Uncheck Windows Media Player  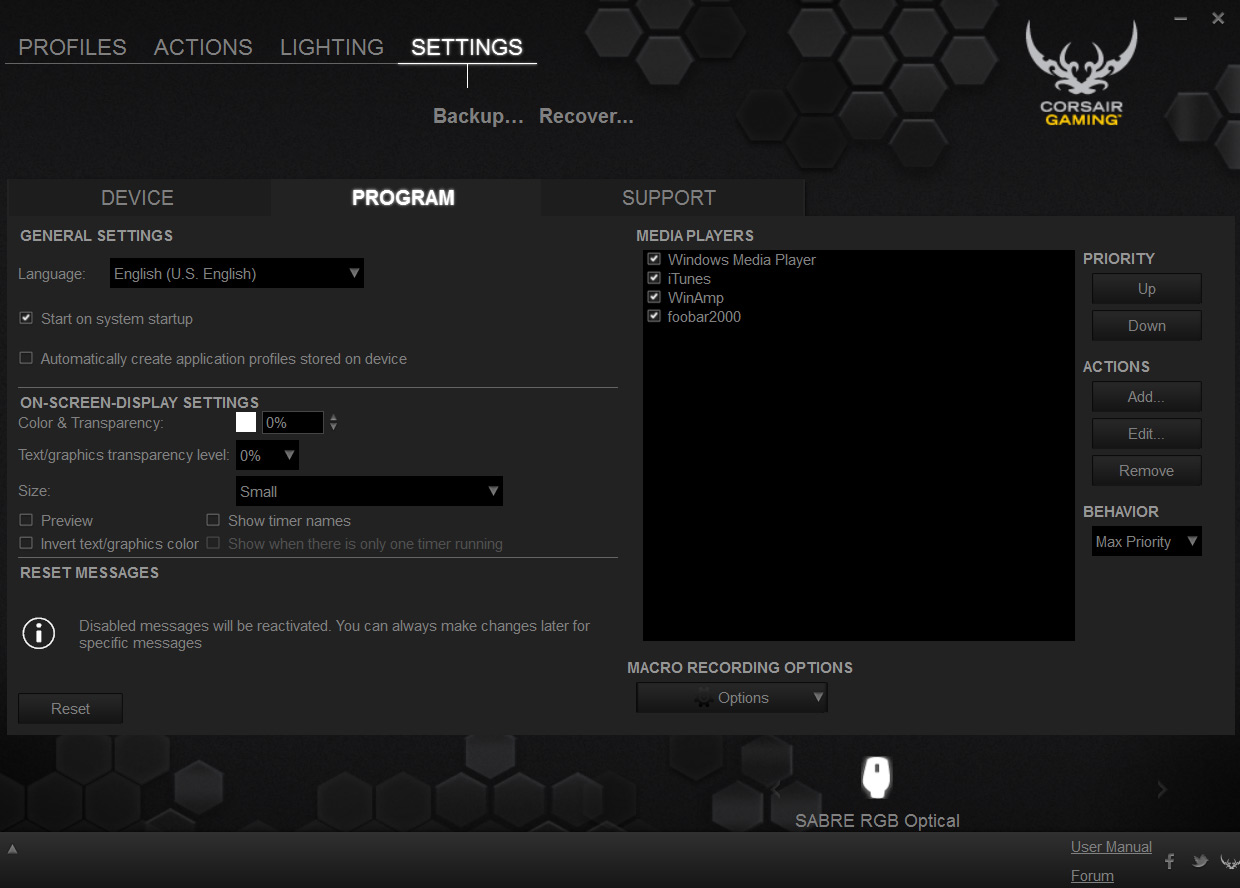click(x=654, y=259)
